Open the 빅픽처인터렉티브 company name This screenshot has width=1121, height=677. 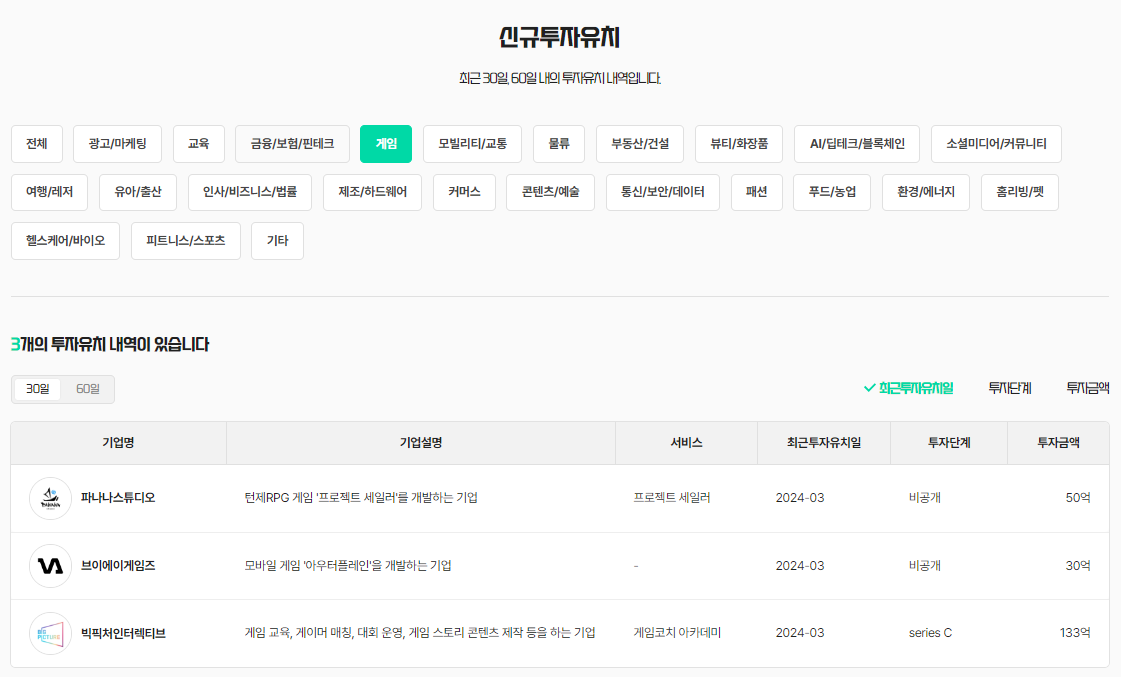coord(123,633)
